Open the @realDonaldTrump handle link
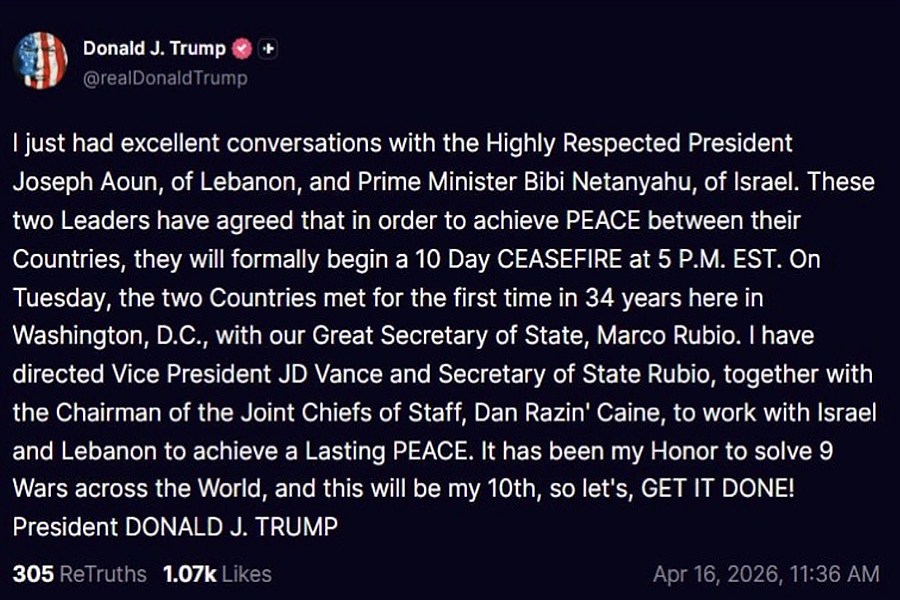This screenshot has width=900, height=600. pos(165,77)
